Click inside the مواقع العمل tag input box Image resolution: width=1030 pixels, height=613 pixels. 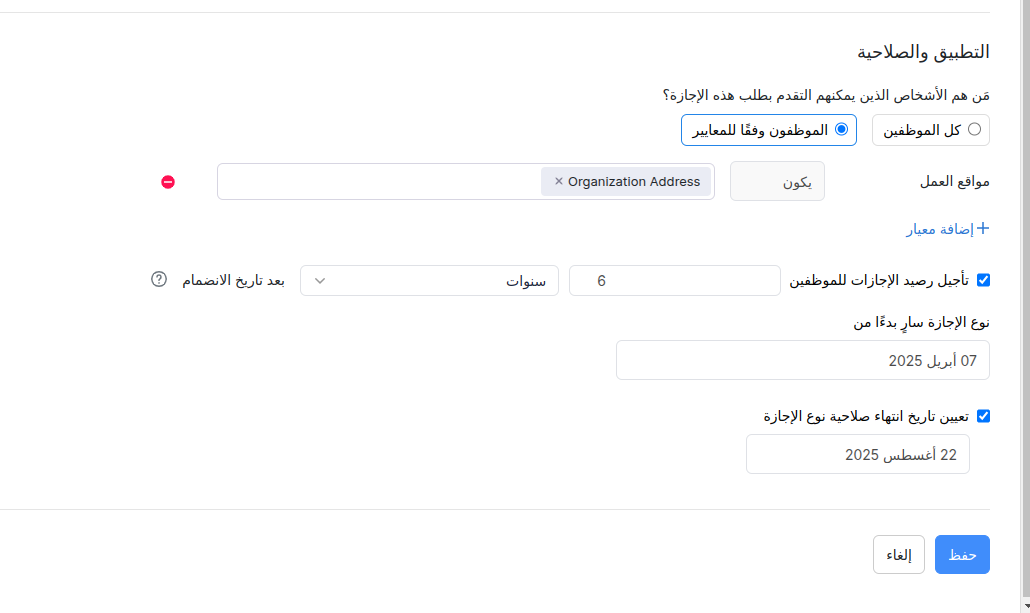(x=380, y=182)
